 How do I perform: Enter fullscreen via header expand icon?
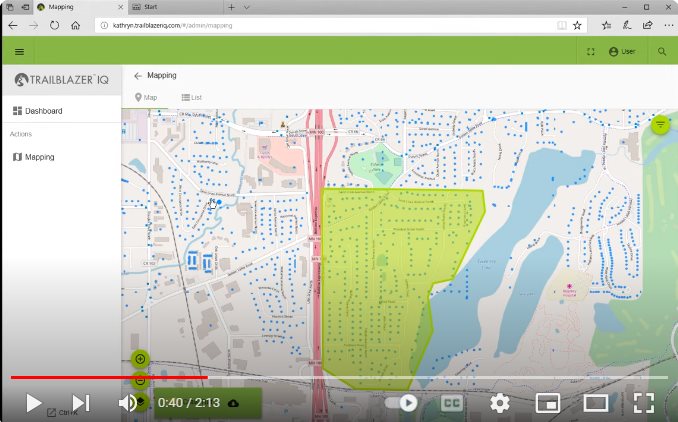[591, 51]
